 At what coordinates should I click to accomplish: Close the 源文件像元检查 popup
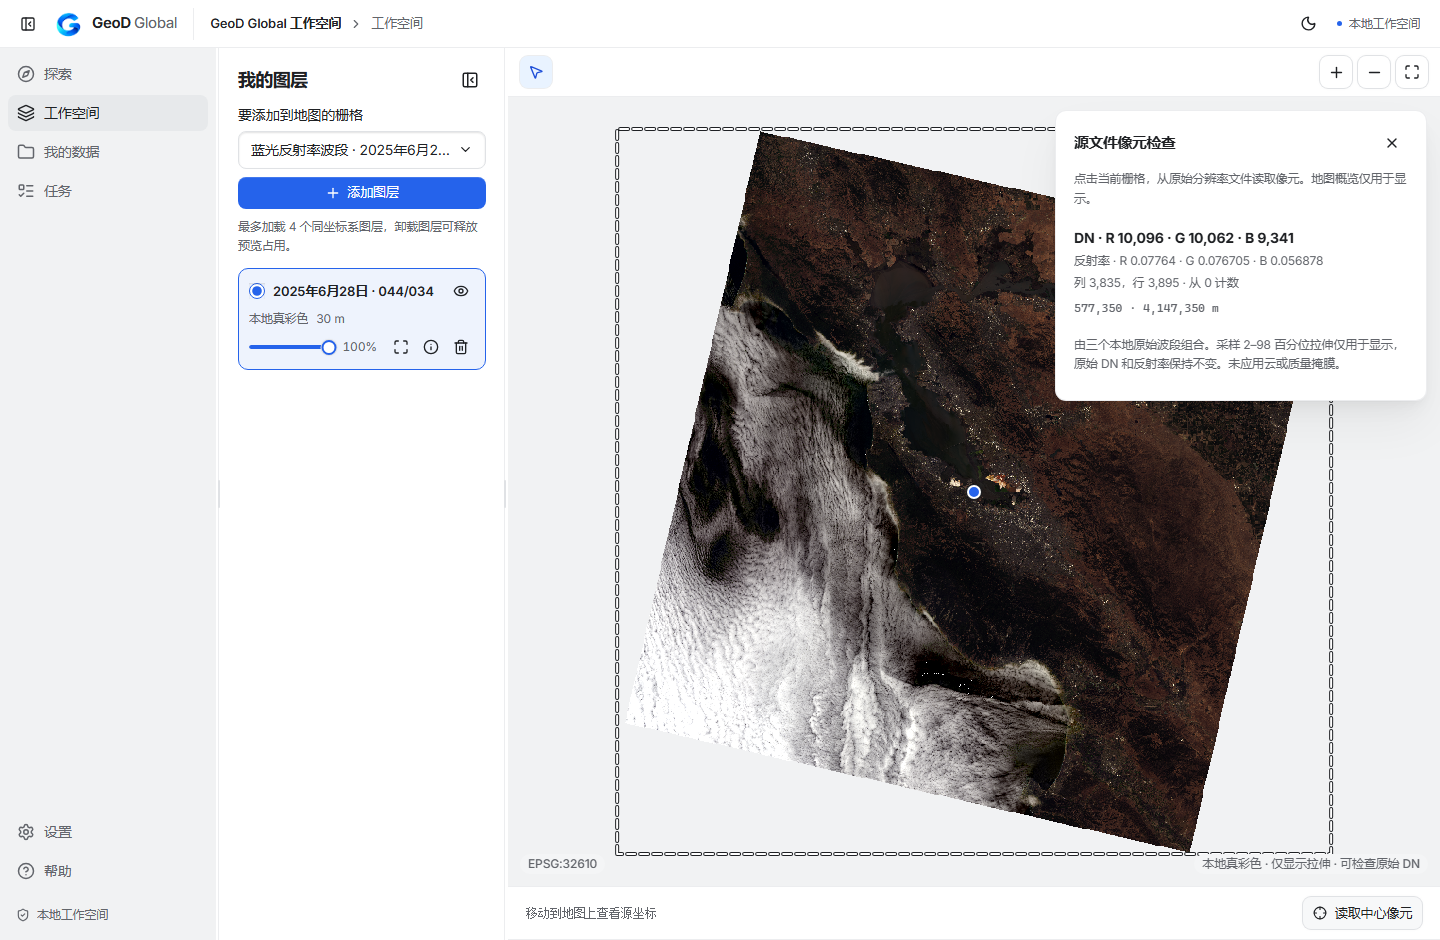click(1392, 143)
